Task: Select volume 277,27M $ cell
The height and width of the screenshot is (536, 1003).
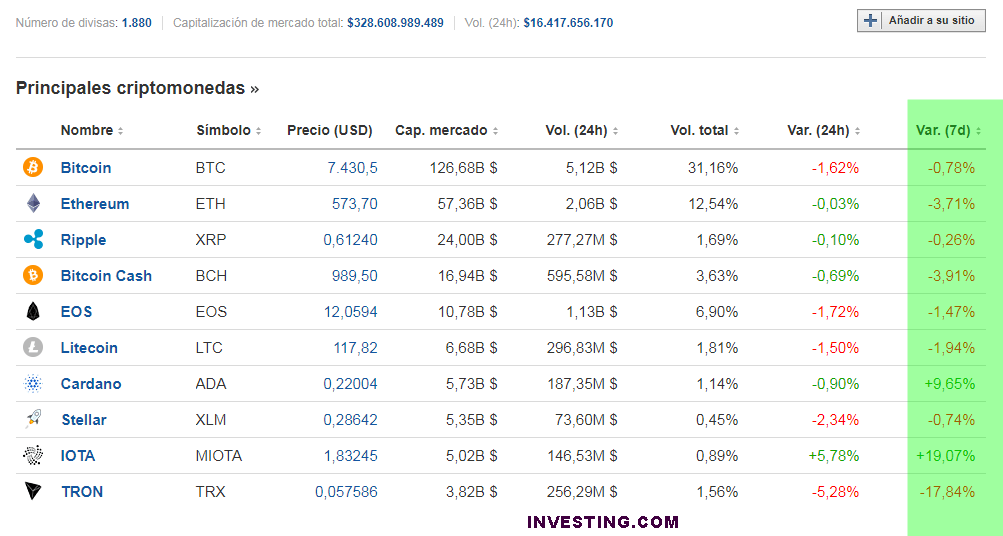Action: pyautogui.click(x=582, y=240)
